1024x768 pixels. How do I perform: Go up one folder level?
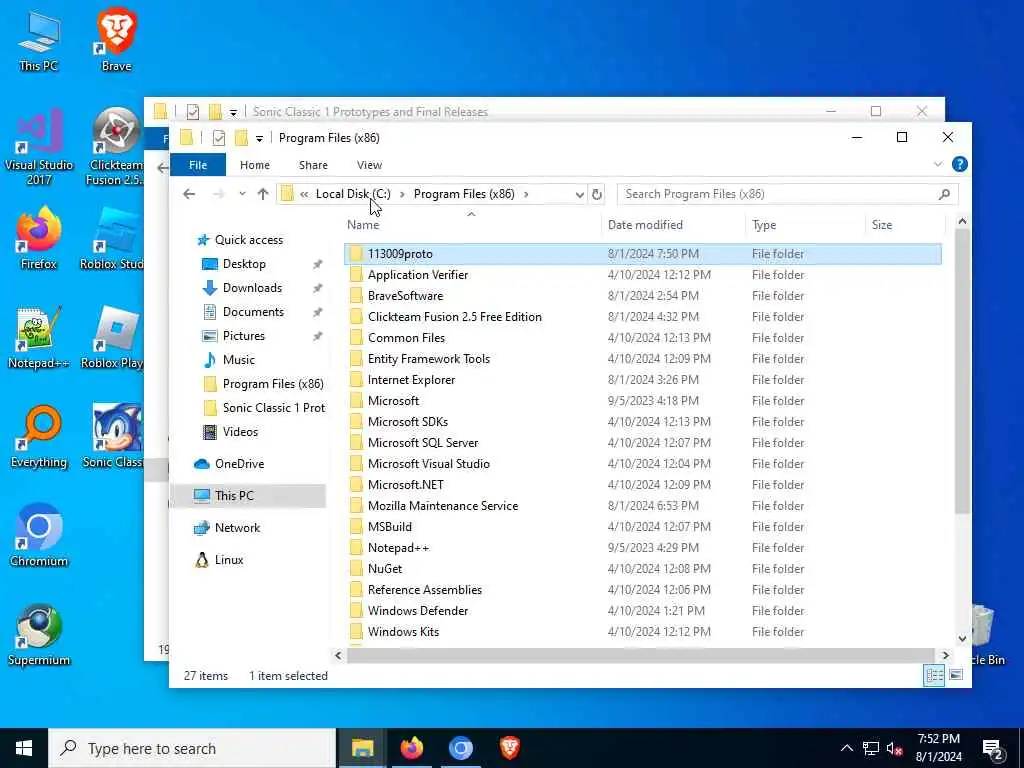click(x=263, y=194)
